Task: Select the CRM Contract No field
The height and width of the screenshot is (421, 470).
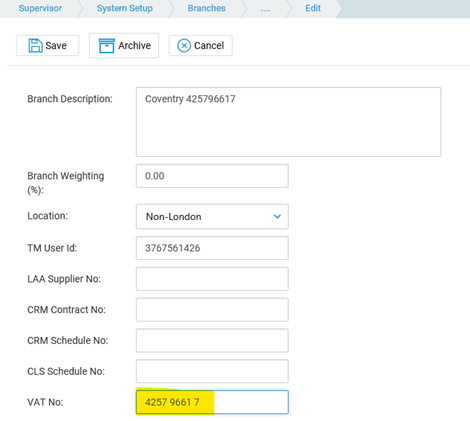Action: [x=212, y=310]
